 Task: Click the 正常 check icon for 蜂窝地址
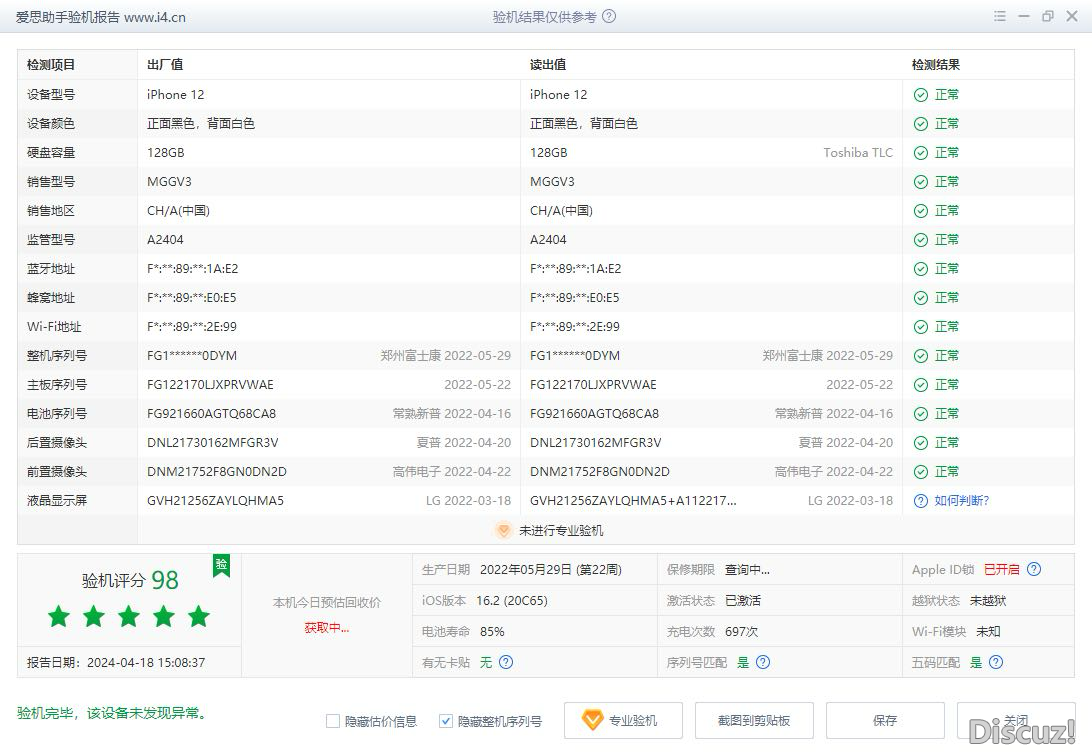click(x=921, y=298)
